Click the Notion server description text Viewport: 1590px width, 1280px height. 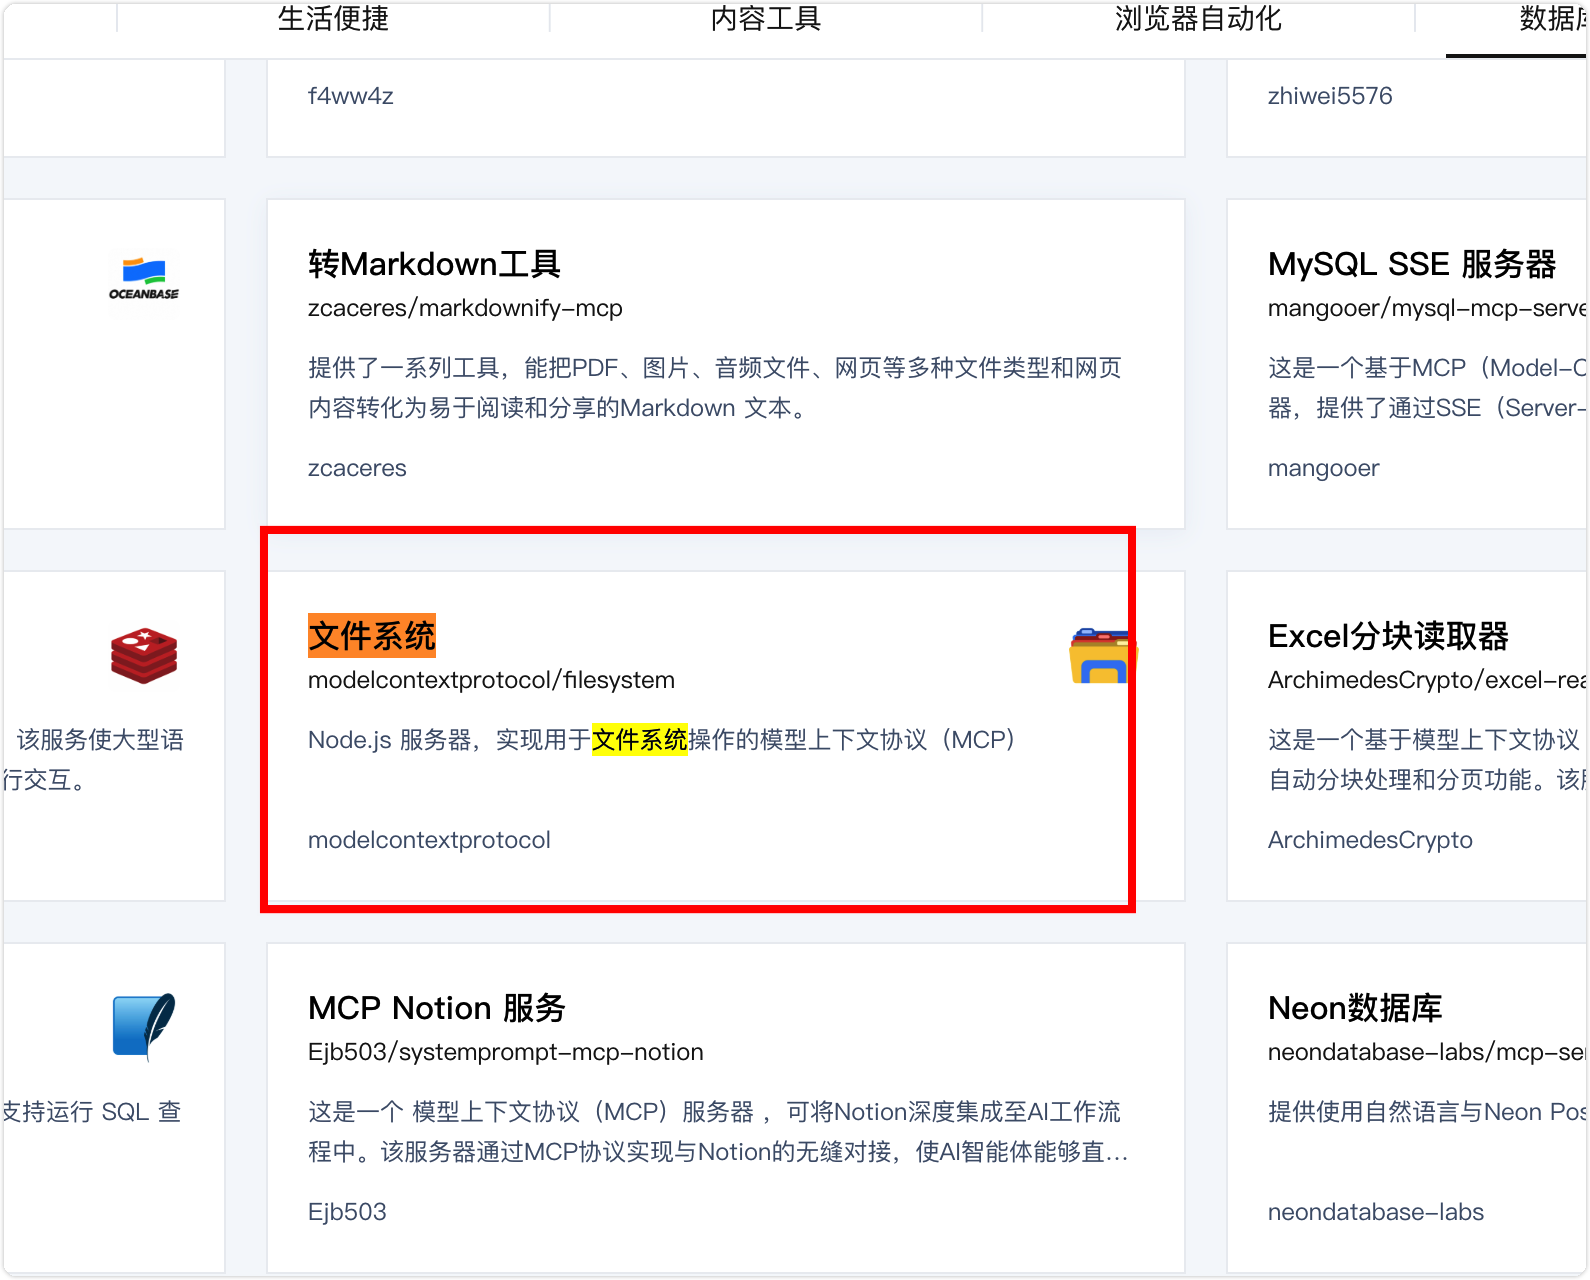718,1132
